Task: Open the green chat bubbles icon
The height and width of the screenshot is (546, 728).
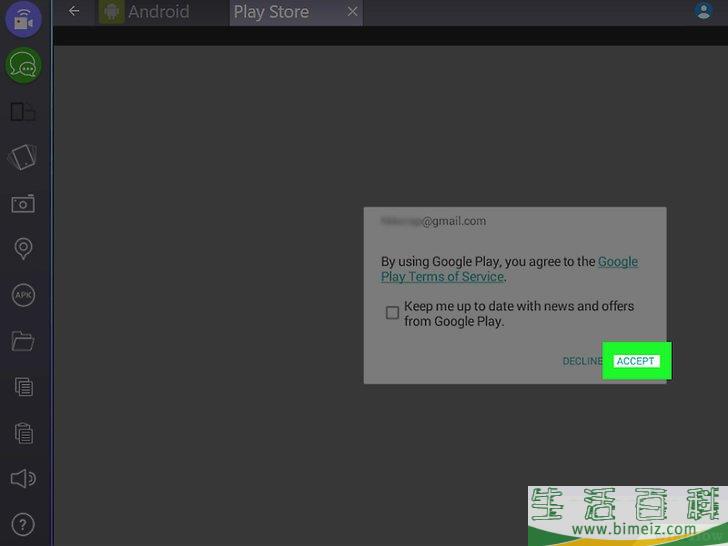Action: coord(23,65)
